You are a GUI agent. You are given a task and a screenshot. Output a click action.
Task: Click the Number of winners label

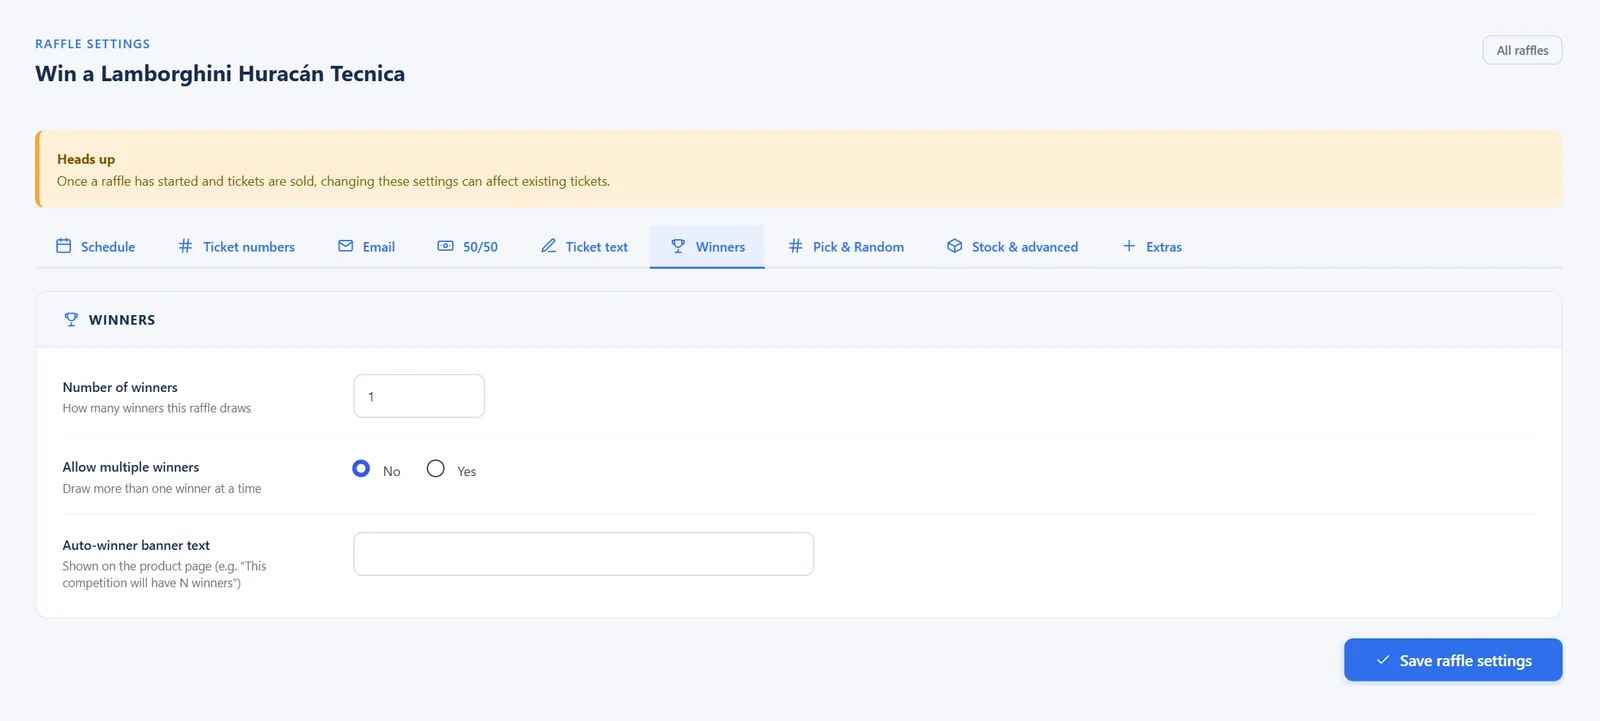point(120,387)
